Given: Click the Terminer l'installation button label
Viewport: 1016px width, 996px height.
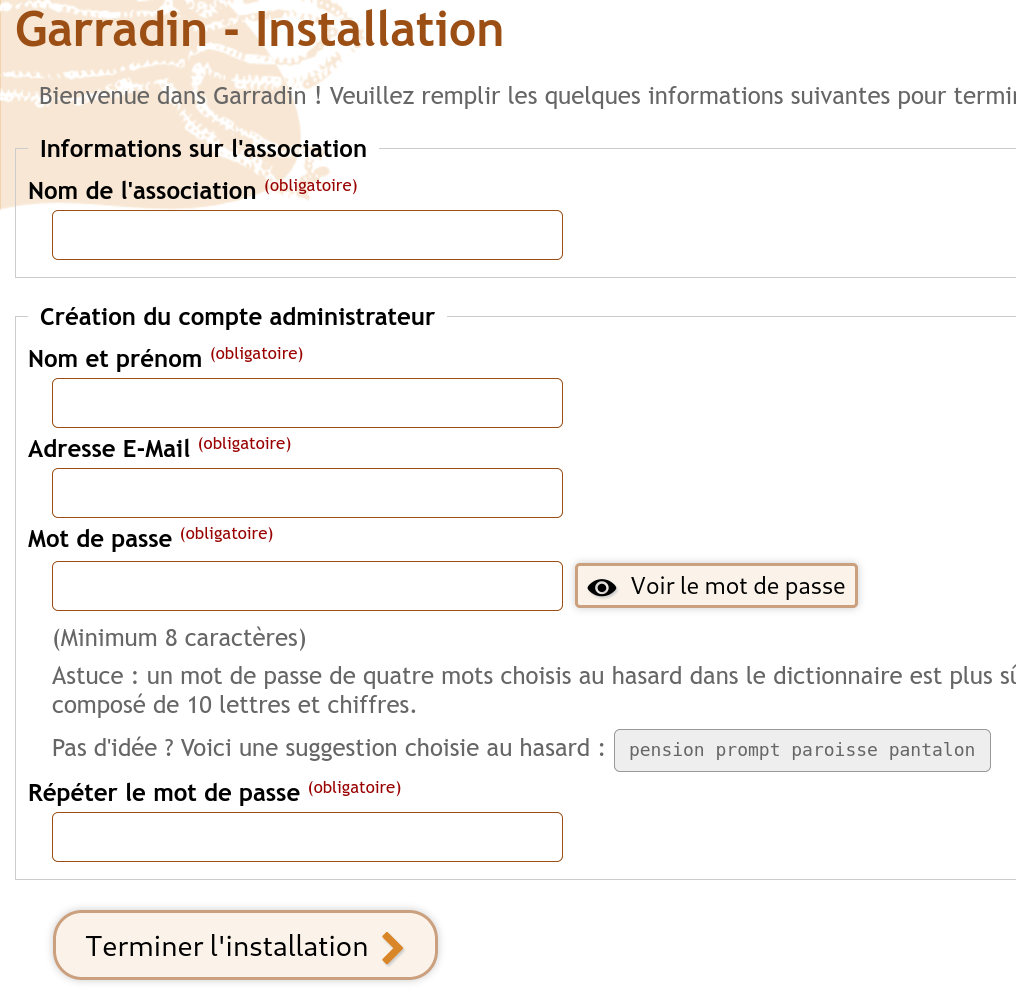Looking at the screenshot, I should click(227, 947).
